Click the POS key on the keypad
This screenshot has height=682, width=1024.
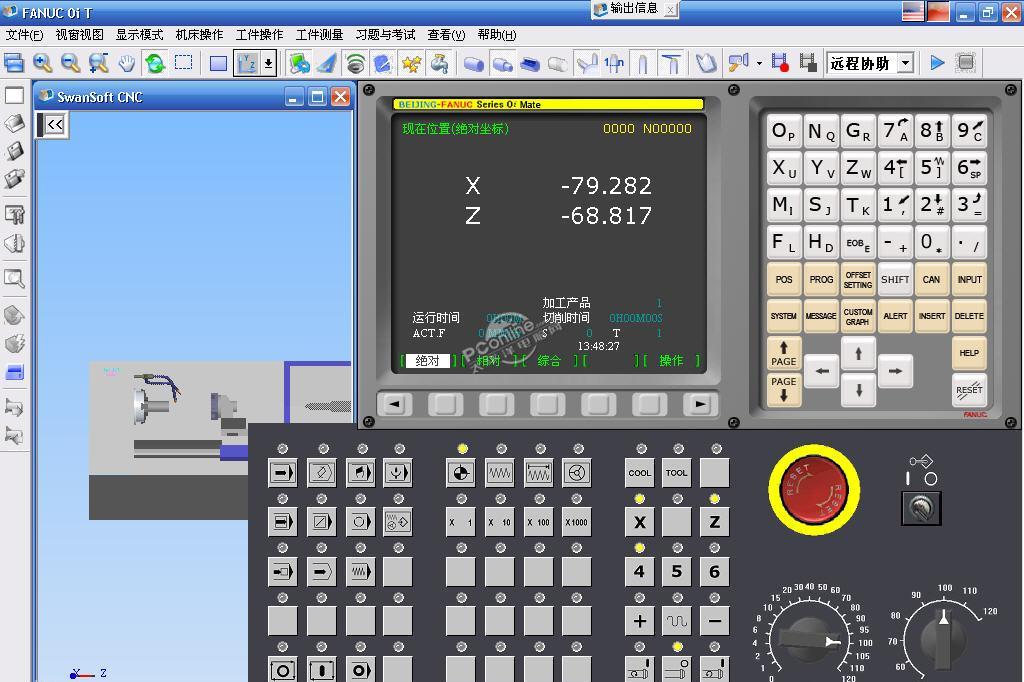(x=784, y=279)
